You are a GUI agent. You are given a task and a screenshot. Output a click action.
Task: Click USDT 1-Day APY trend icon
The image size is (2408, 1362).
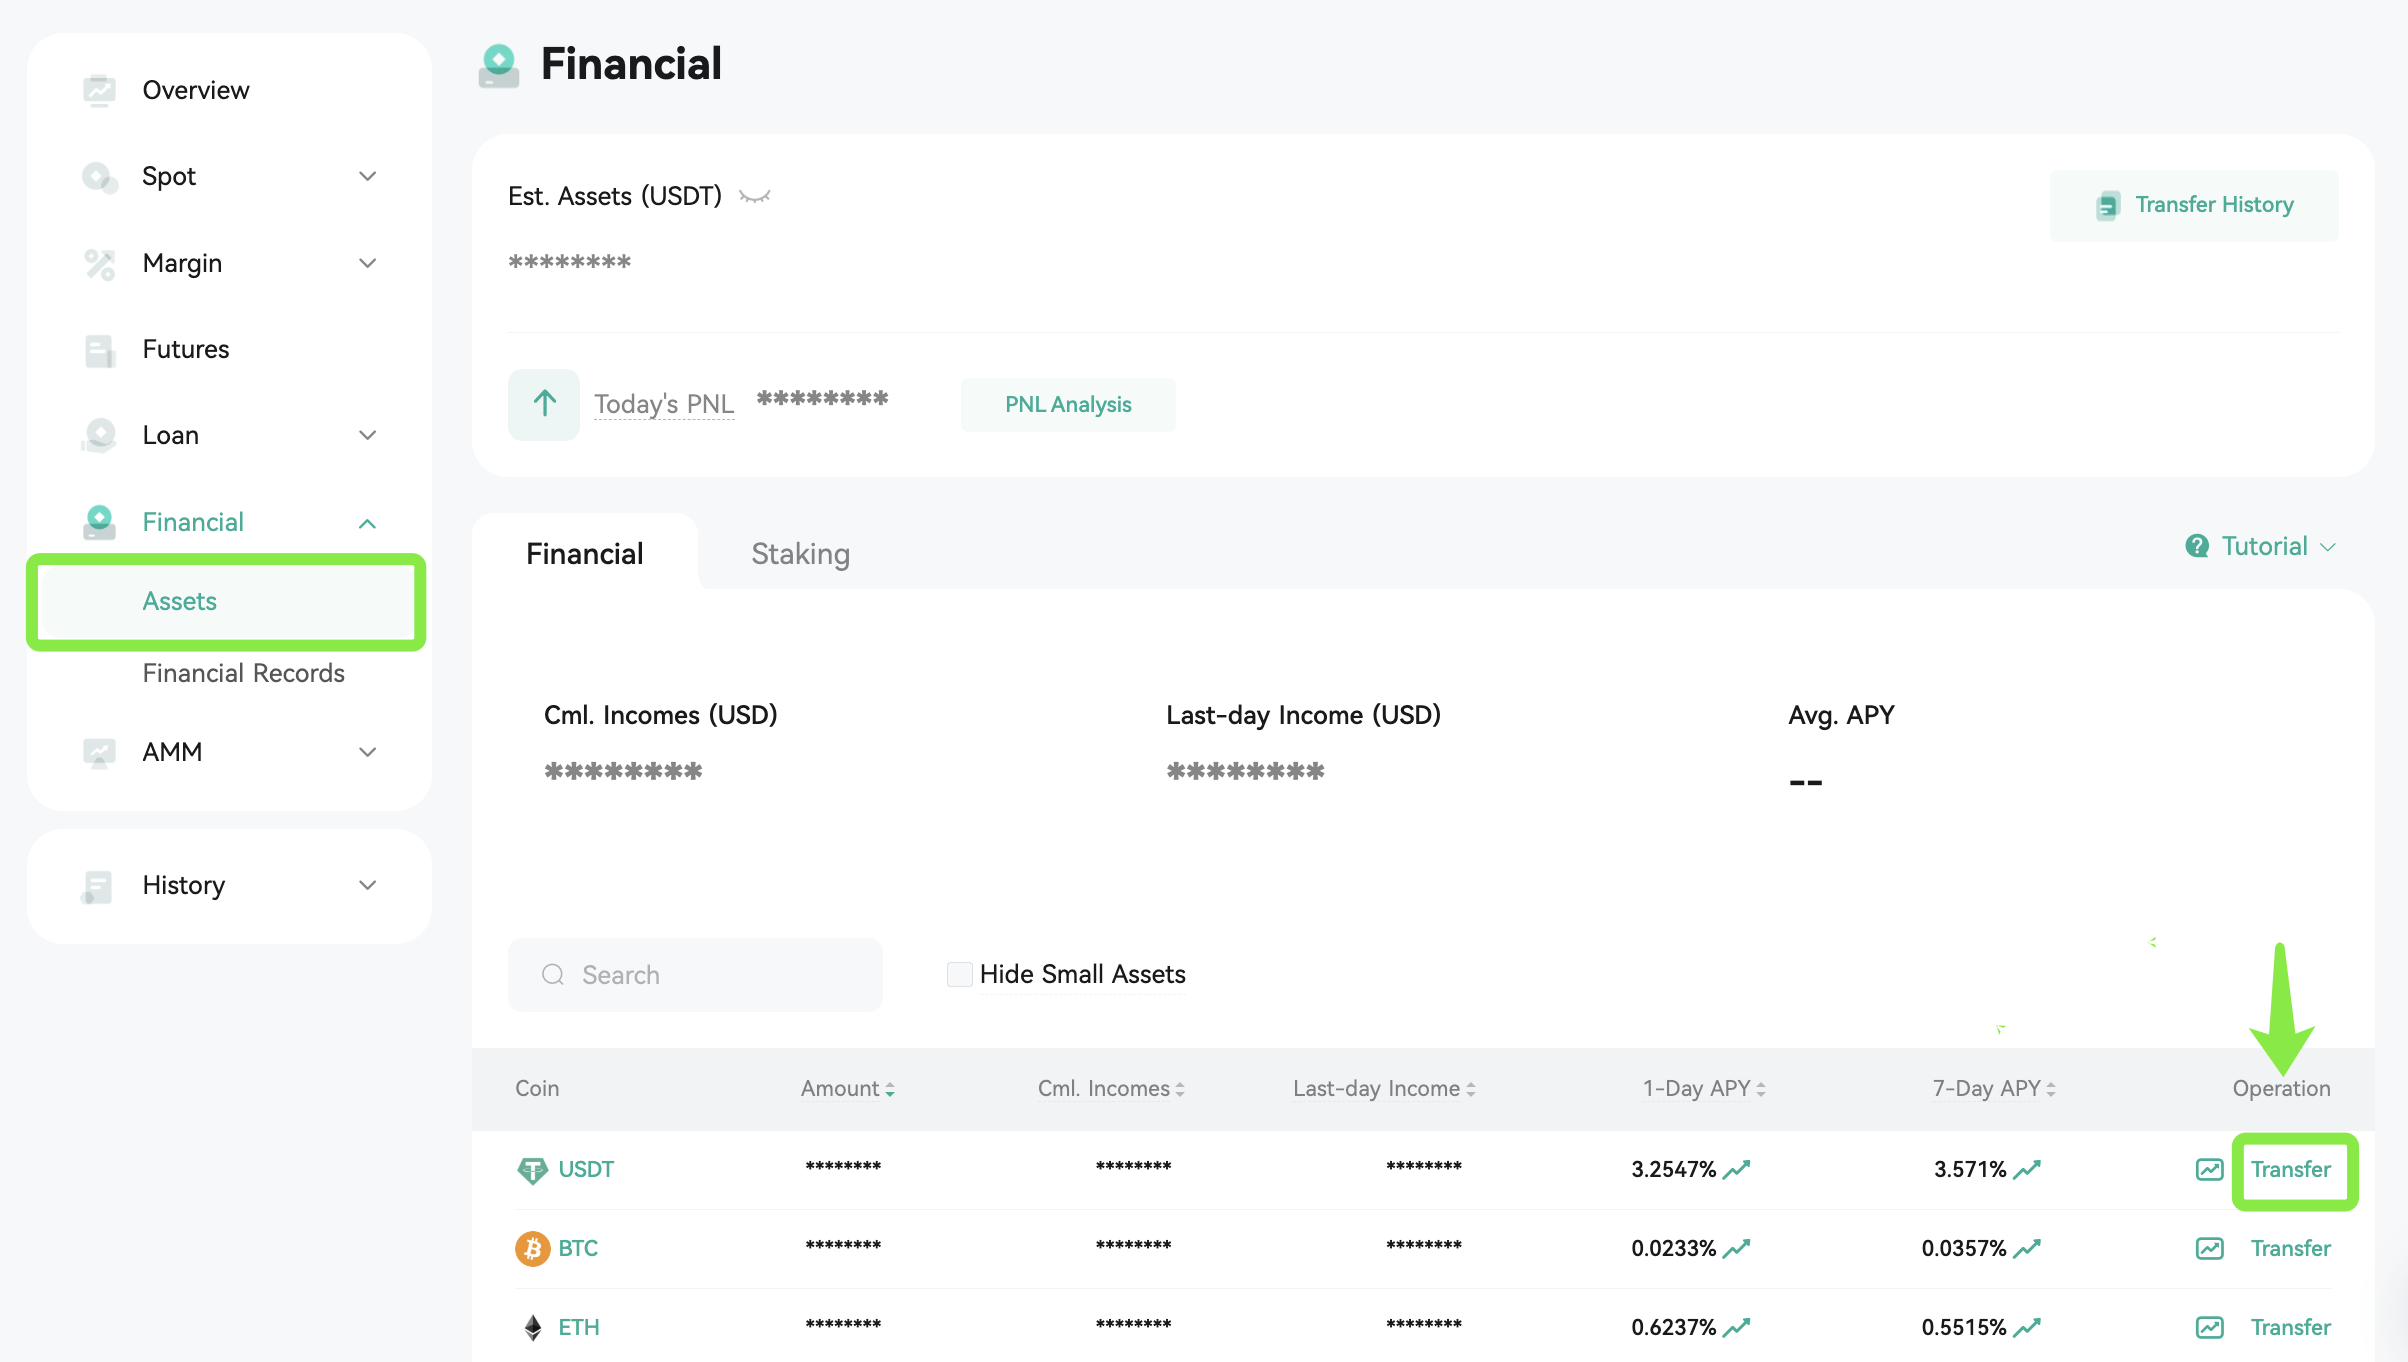(x=1737, y=1169)
